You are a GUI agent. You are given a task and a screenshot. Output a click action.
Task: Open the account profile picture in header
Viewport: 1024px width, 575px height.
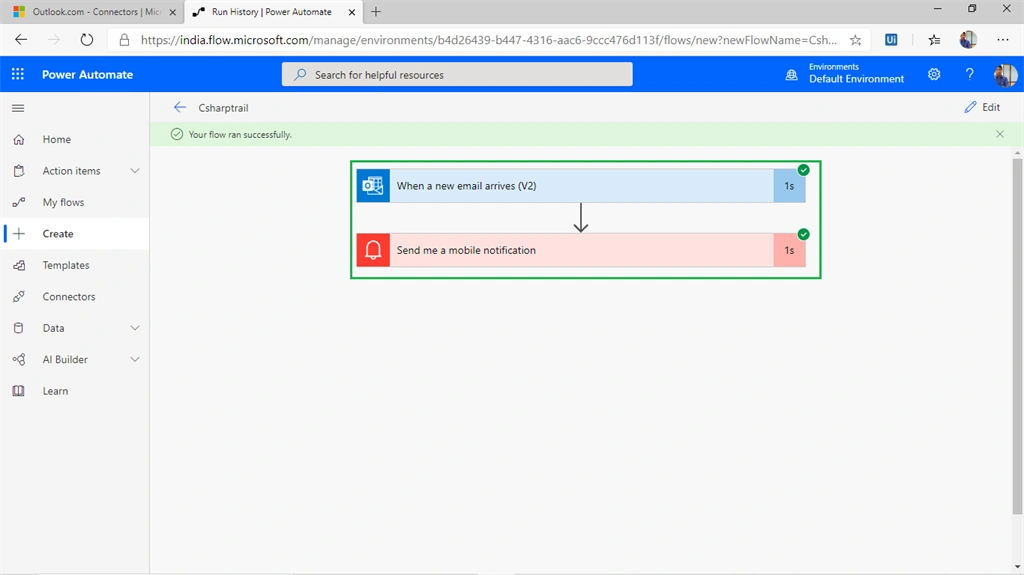click(1005, 74)
